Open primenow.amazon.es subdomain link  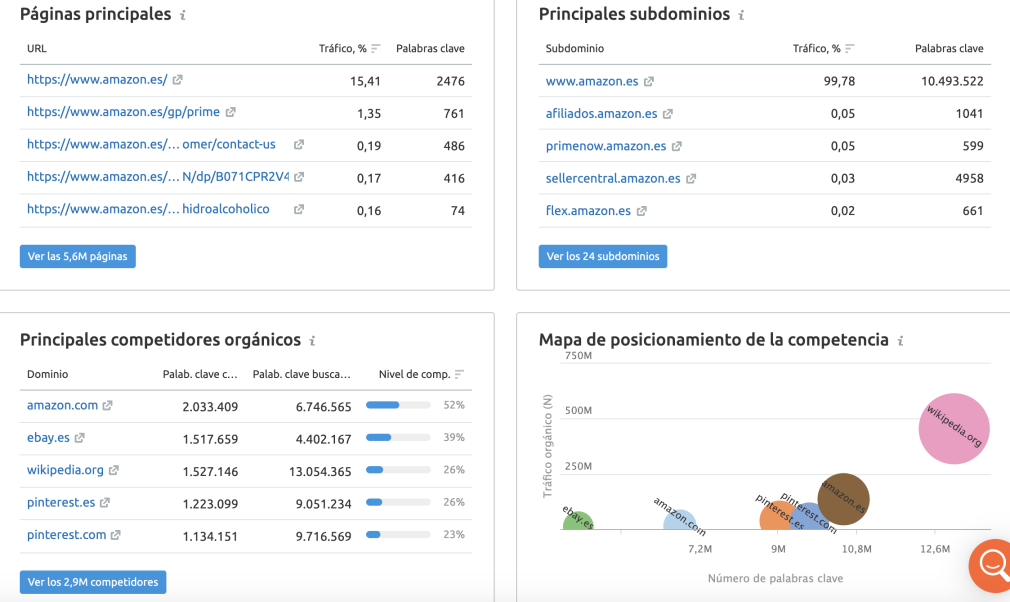[606, 146]
